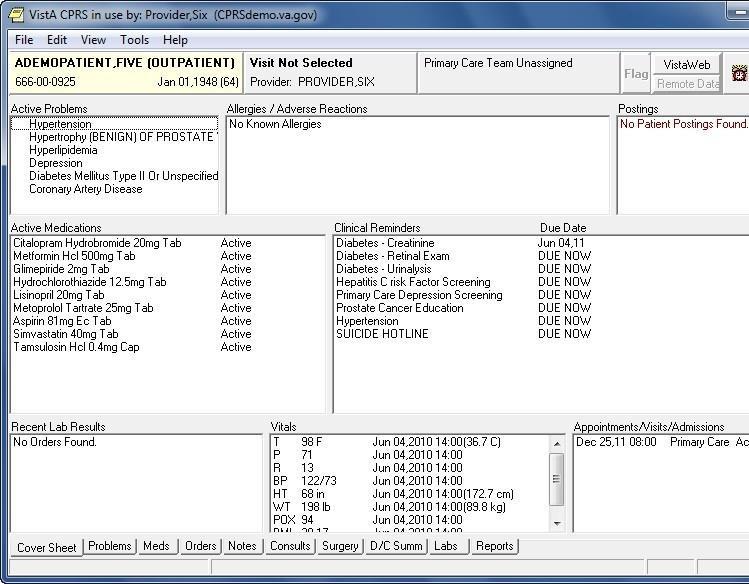Switch to the Problems tab
Screen dimensions: 749x584
pos(110,546)
